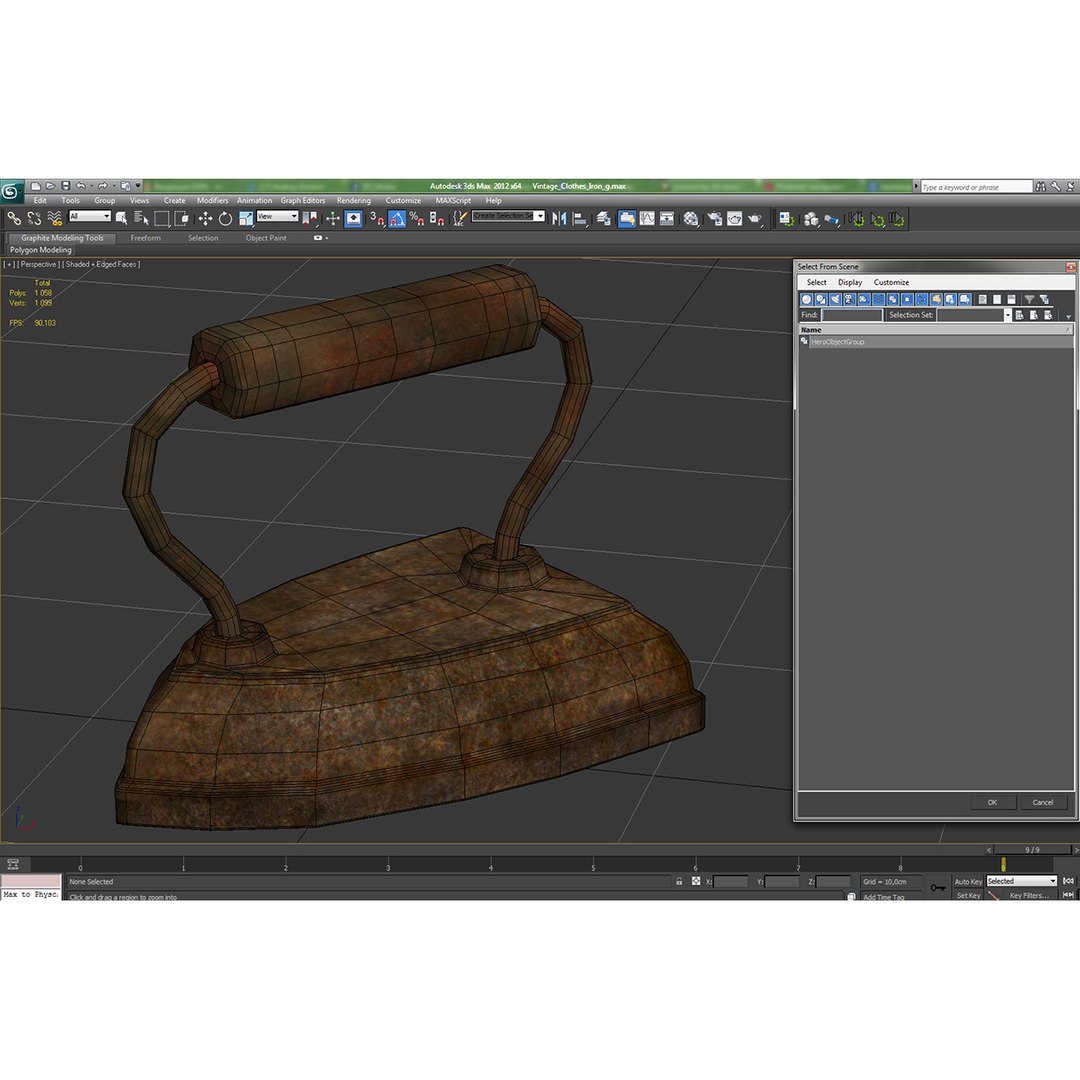1080x1080 pixels.
Task: Click the Select by Name icon
Action: click(x=142, y=219)
